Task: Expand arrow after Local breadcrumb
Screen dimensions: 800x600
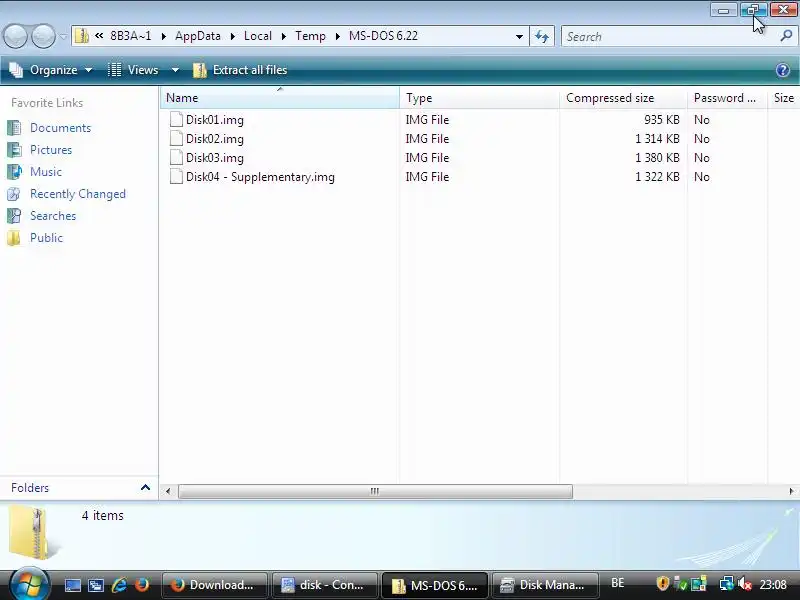Action: [x=284, y=36]
